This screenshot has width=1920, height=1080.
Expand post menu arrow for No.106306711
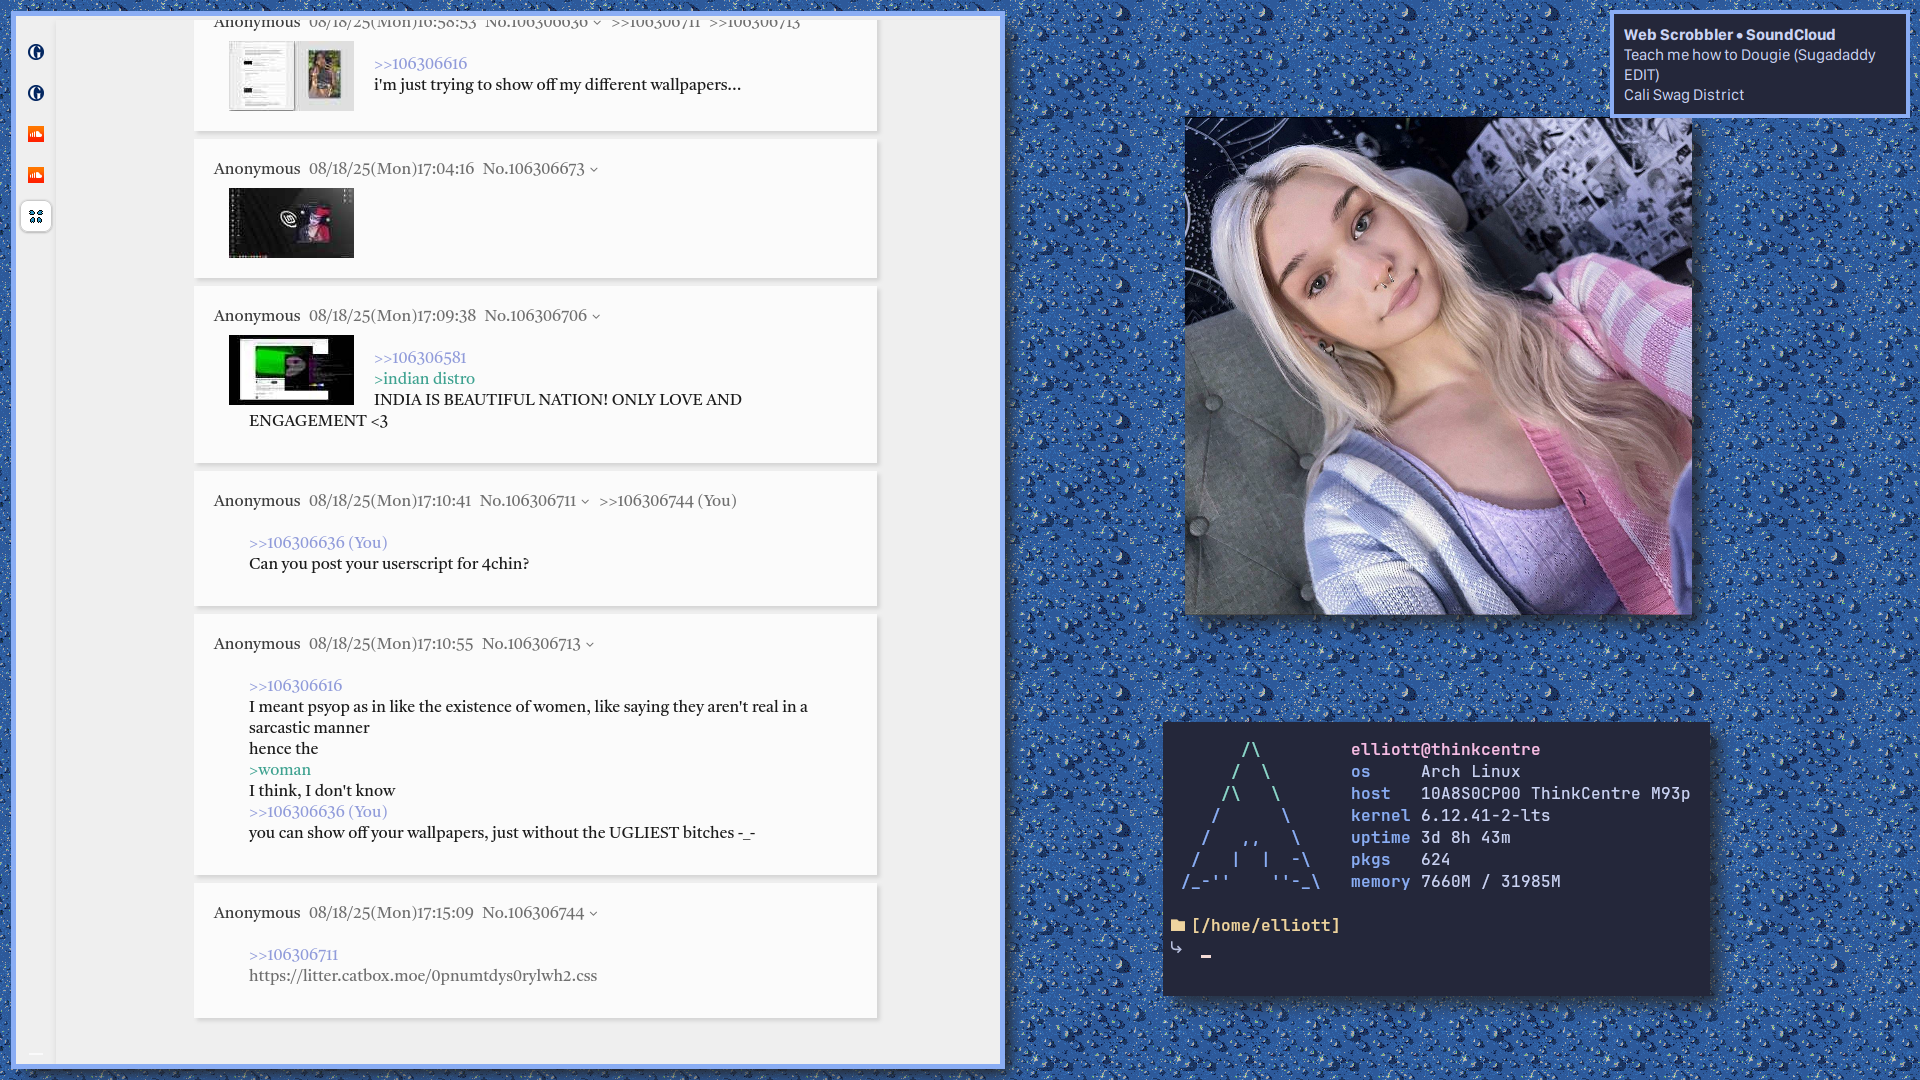click(585, 502)
